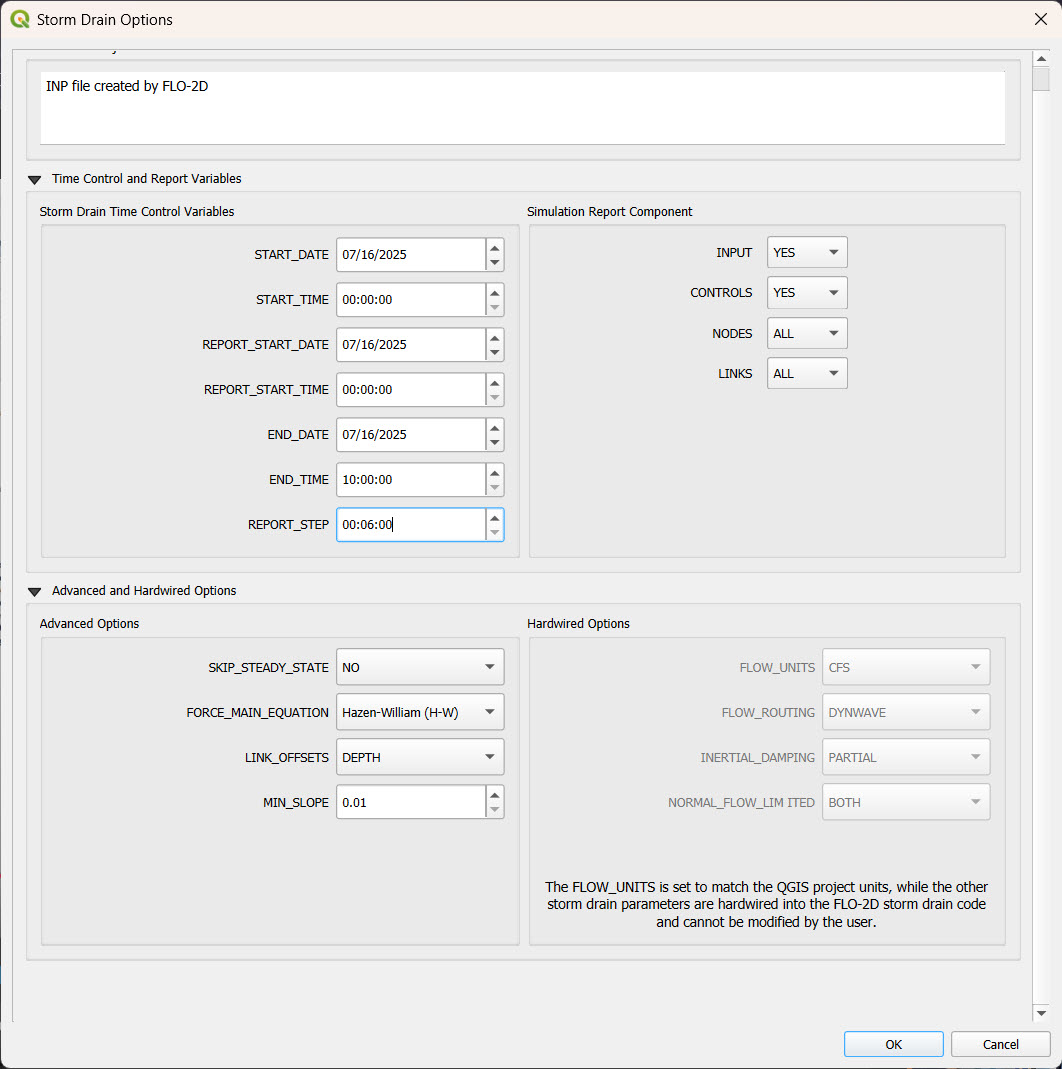Increase END_TIME with up arrow

coord(494,471)
